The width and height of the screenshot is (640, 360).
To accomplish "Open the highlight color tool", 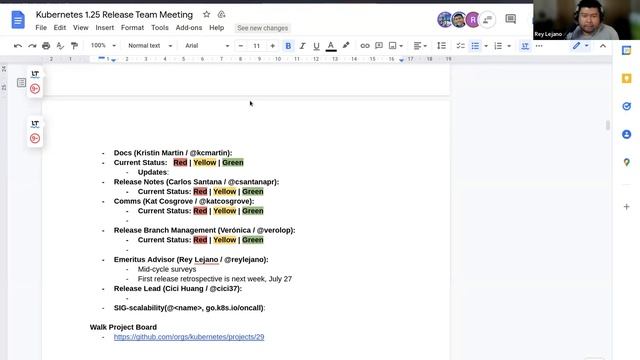I will [346, 46].
